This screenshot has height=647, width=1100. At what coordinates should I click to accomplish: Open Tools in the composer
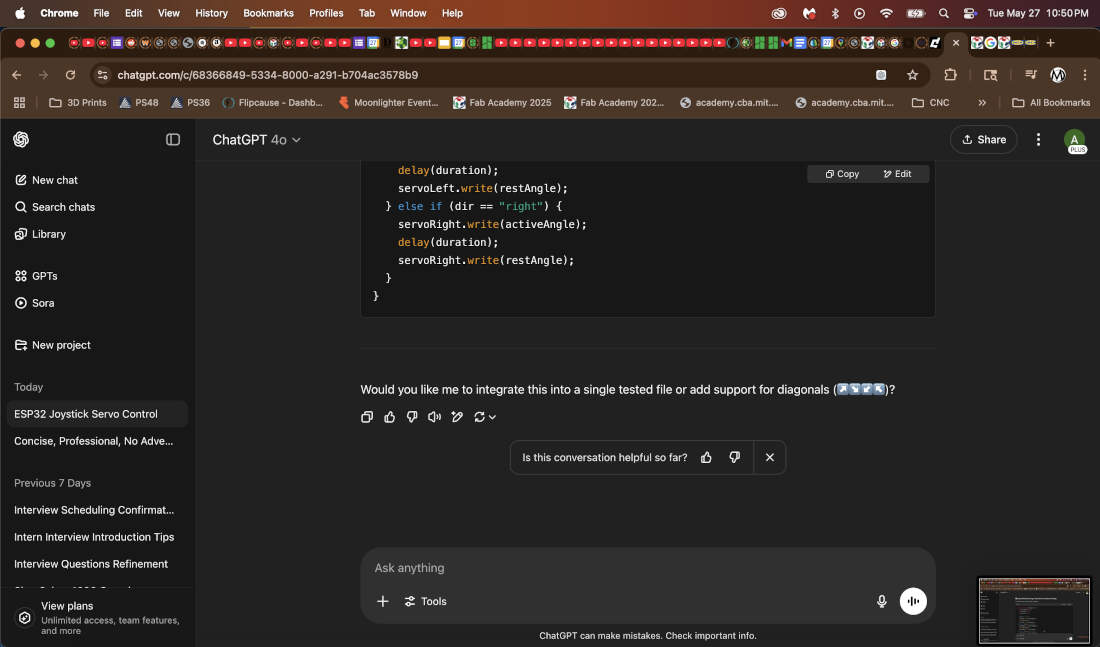point(425,601)
